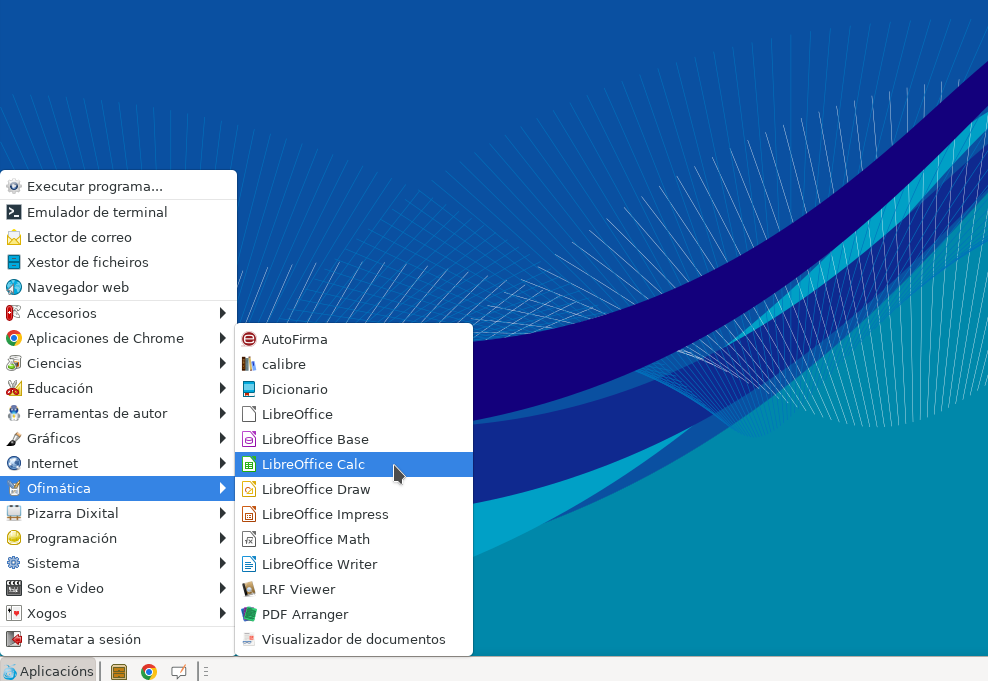Viewport: 988px width, 681px height.
Task: Click the LibreOffice Calc spreadsheet icon
Action: 249,464
